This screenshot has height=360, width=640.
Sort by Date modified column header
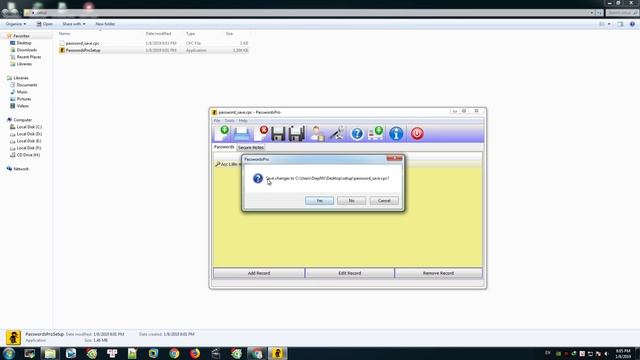coord(158,33)
